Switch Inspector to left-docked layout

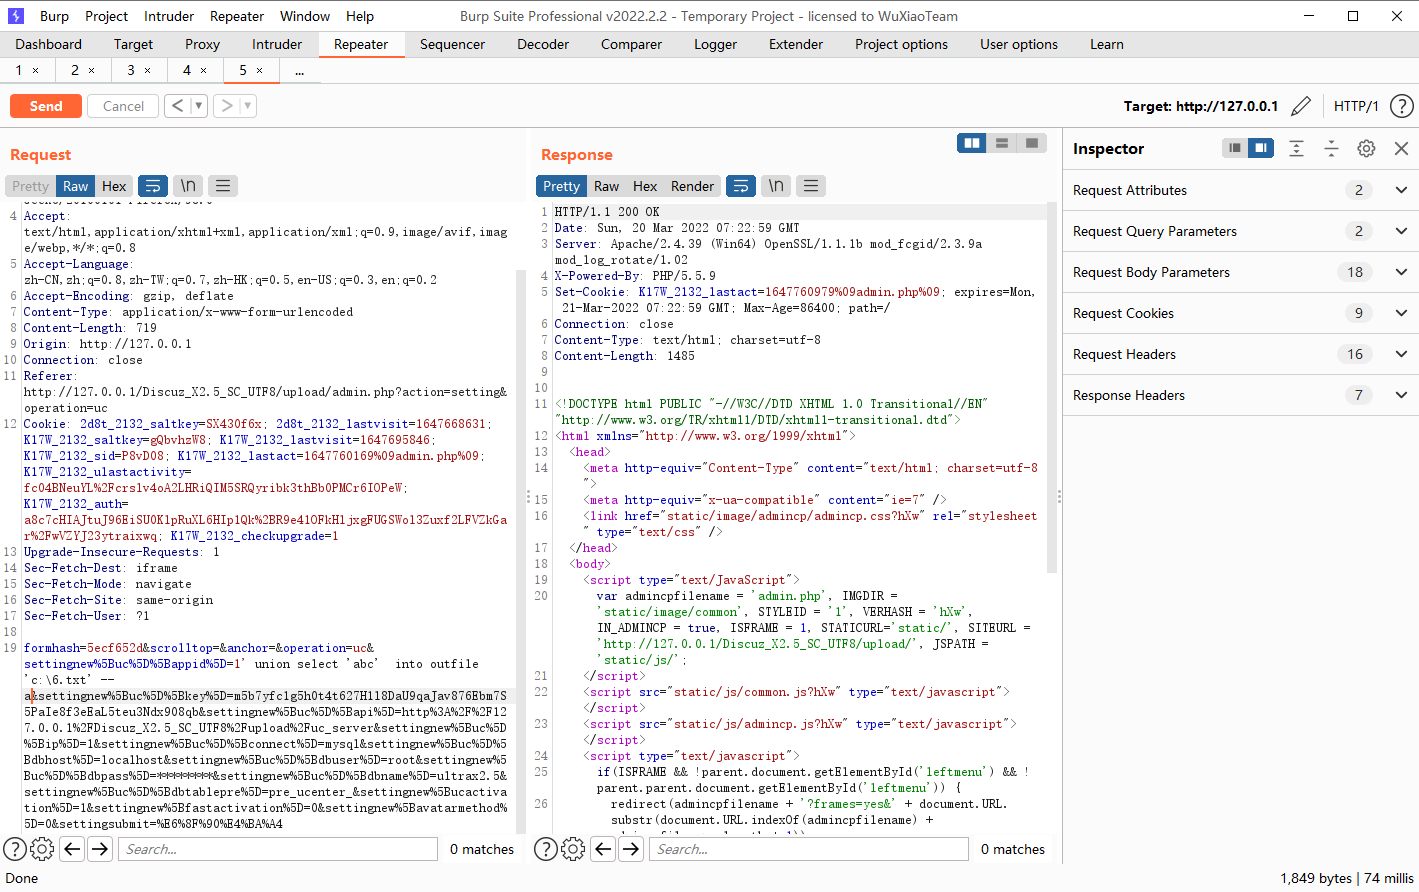click(1235, 148)
